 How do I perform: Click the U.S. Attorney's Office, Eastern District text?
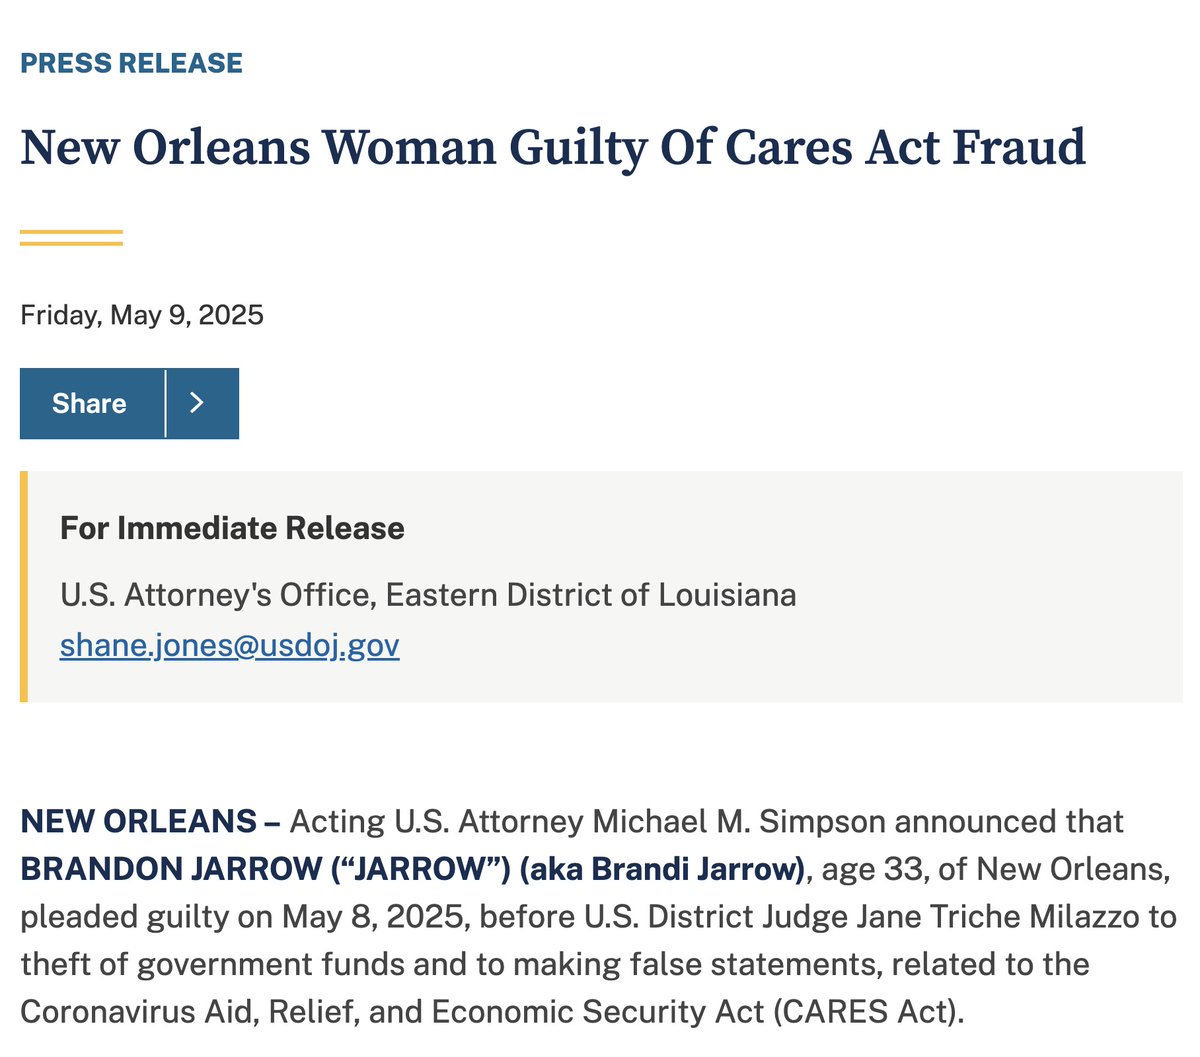pyautogui.click(x=428, y=595)
